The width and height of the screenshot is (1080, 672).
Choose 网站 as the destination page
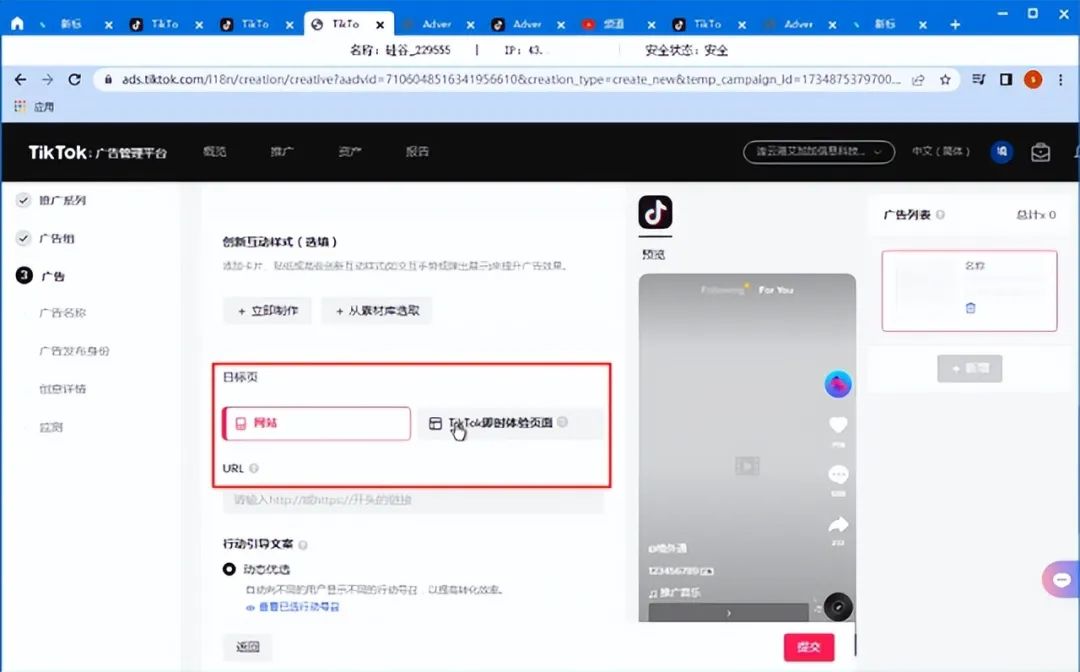(316, 423)
